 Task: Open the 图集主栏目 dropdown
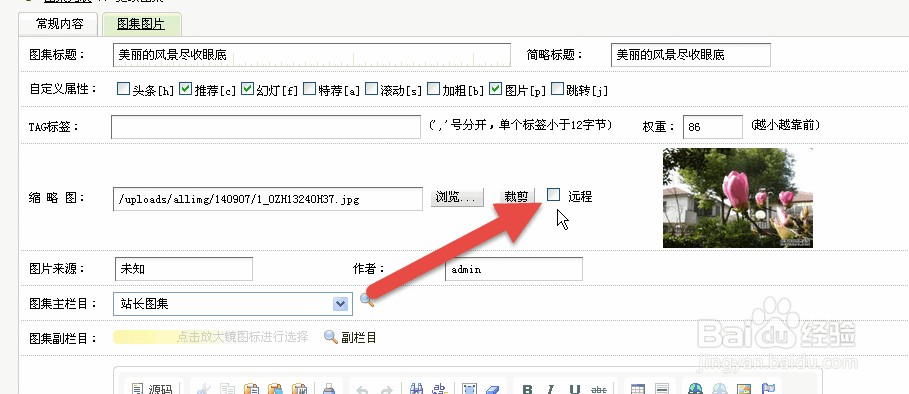[232, 304]
